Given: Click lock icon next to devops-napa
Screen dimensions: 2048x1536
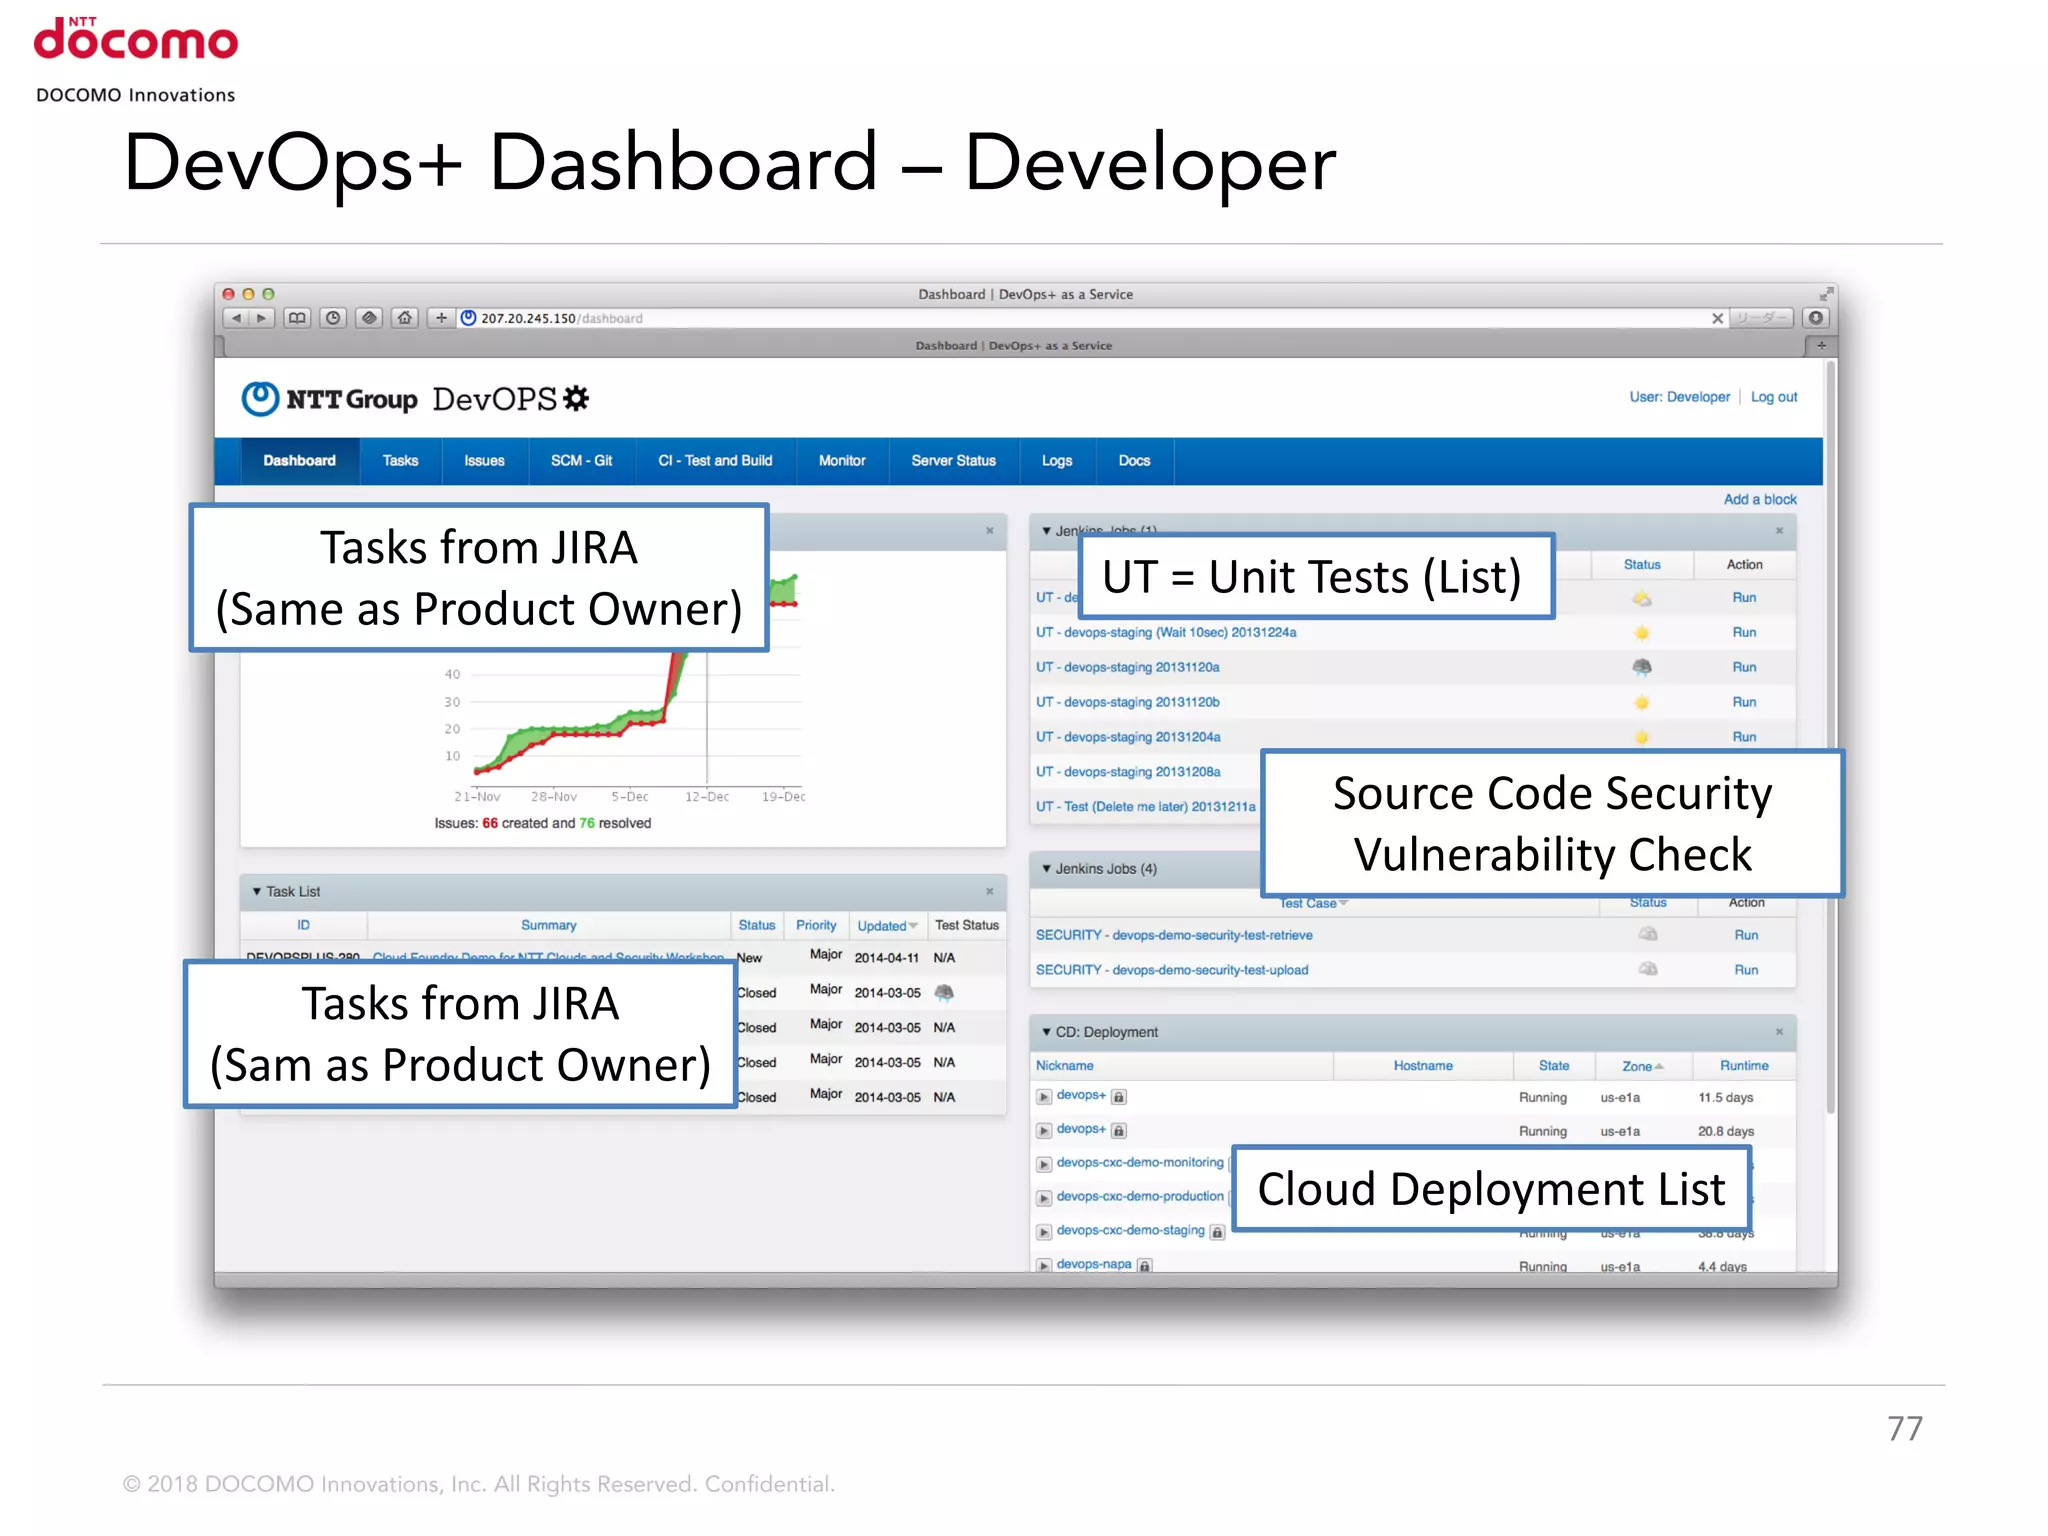Looking at the screenshot, I should [x=1145, y=1265].
